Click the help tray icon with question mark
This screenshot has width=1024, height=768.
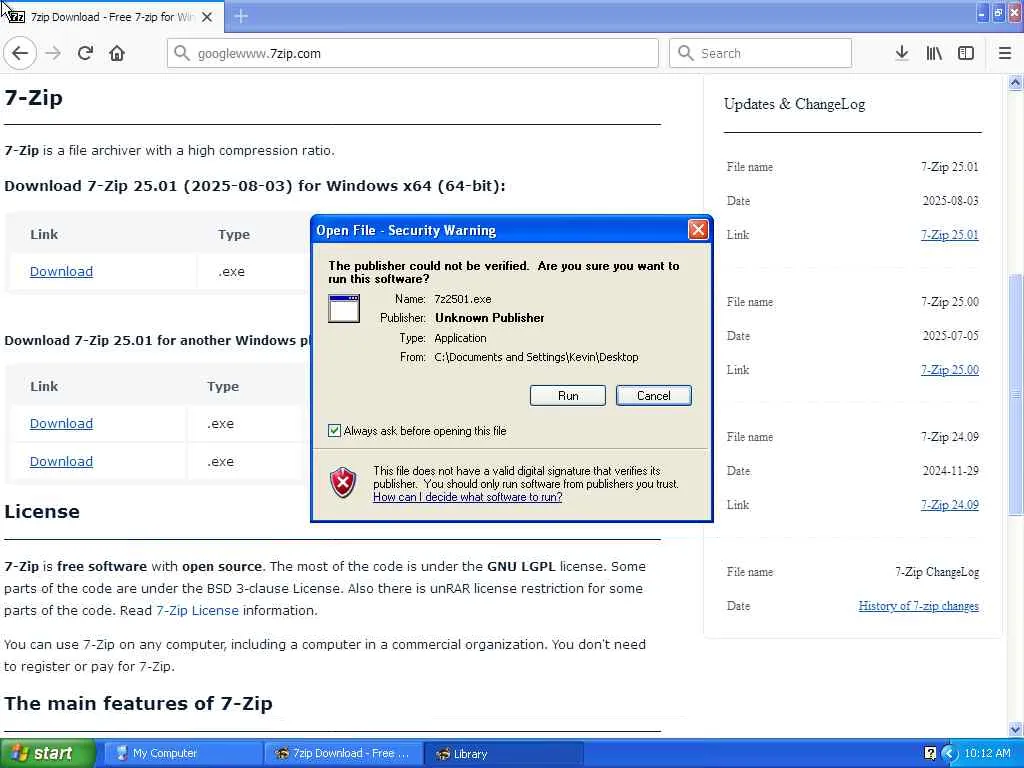[x=931, y=754]
